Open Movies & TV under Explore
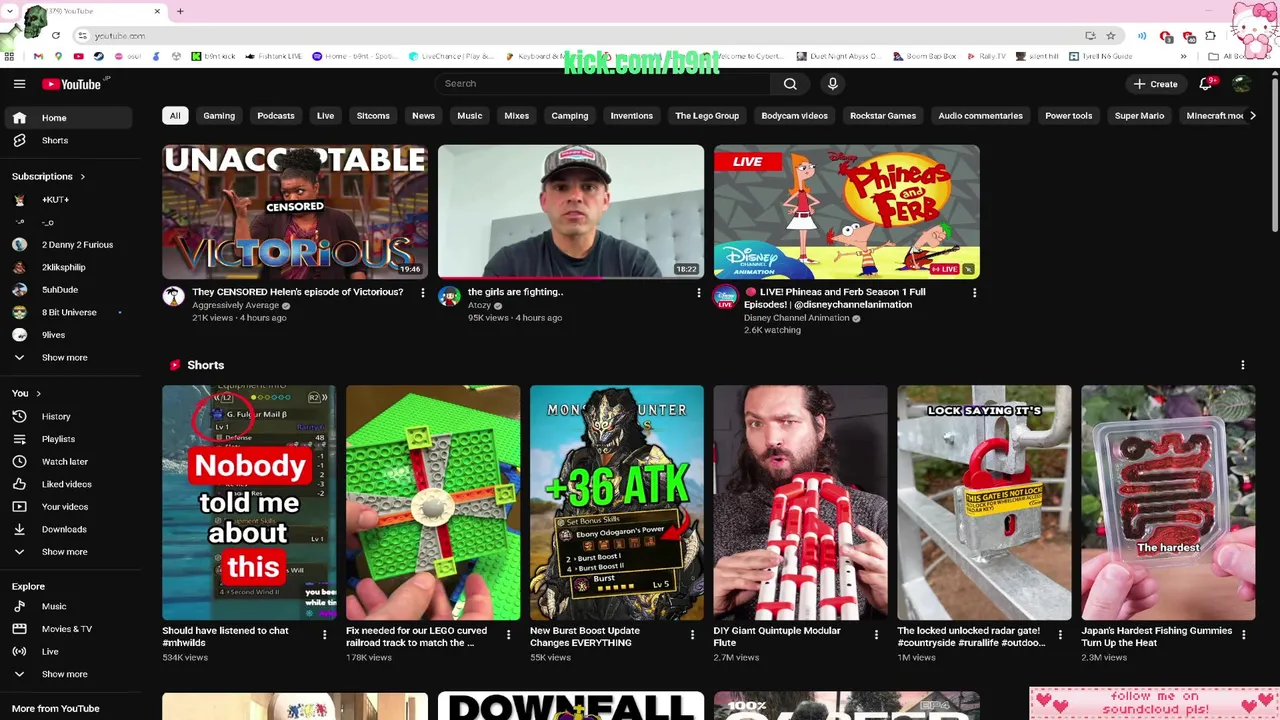 (x=66, y=629)
